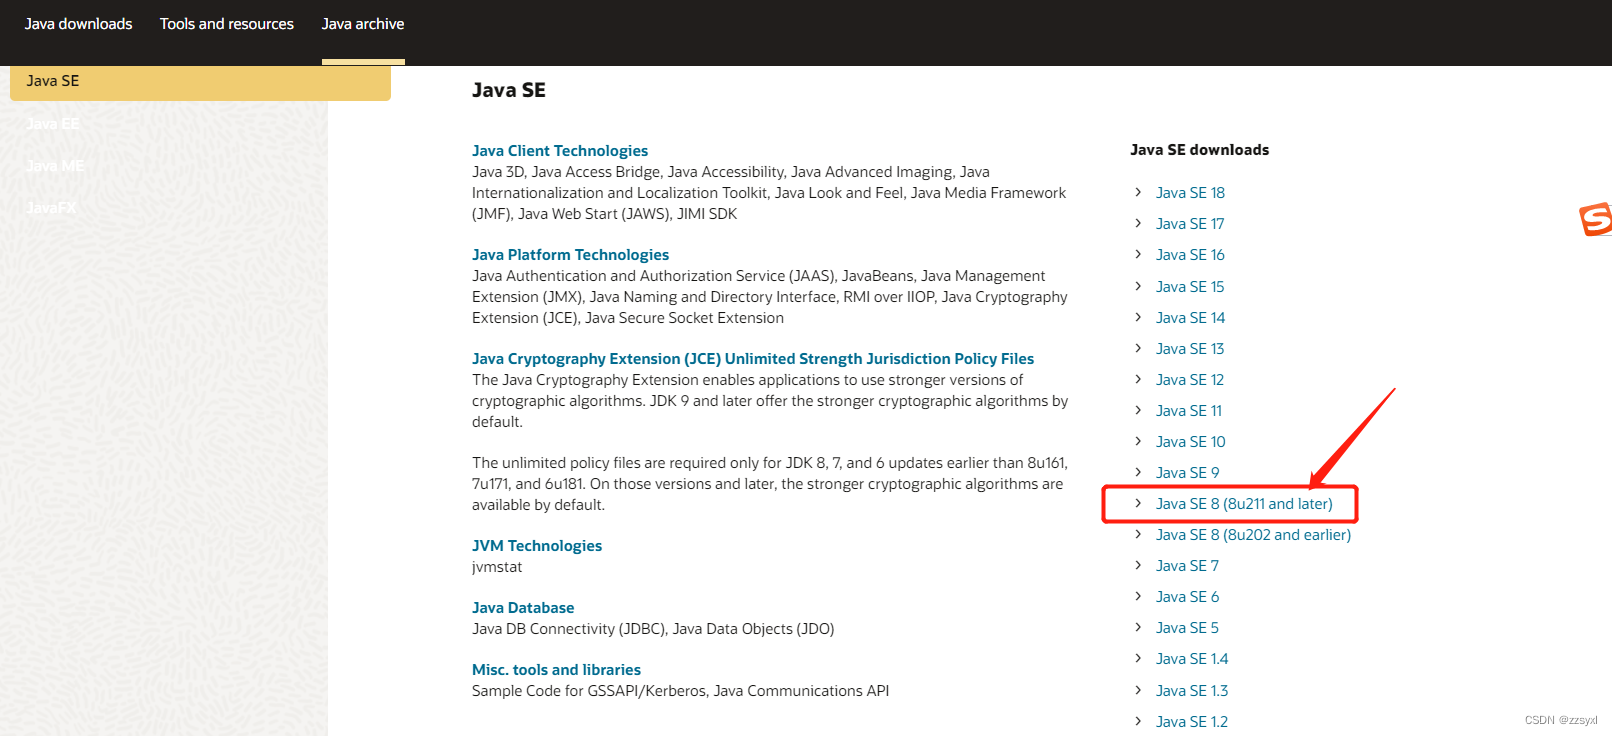Image resolution: width=1612 pixels, height=736 pixels.
Task: Select Java ME in the sidebar
Action: [x=55, y=166]
